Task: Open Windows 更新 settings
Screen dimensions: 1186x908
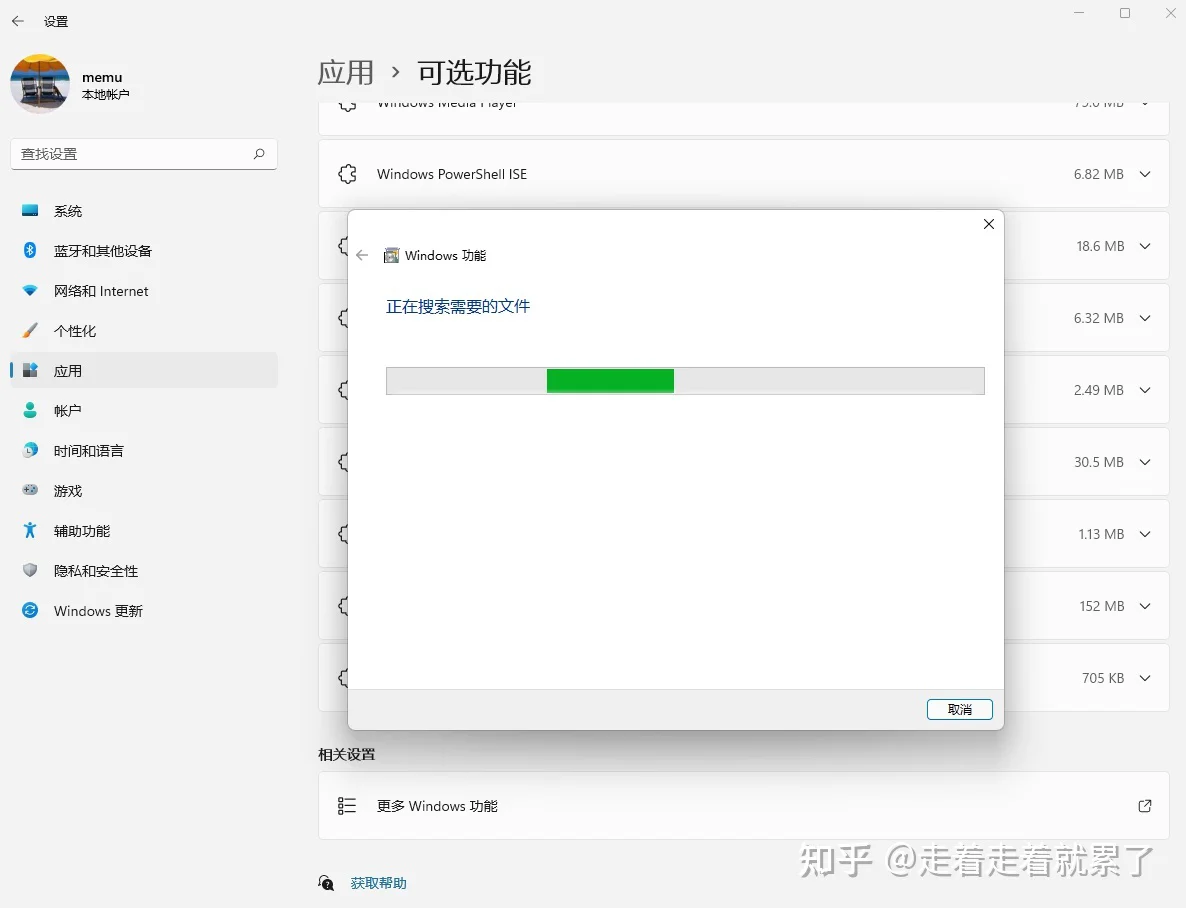Action: pos(144,611)
